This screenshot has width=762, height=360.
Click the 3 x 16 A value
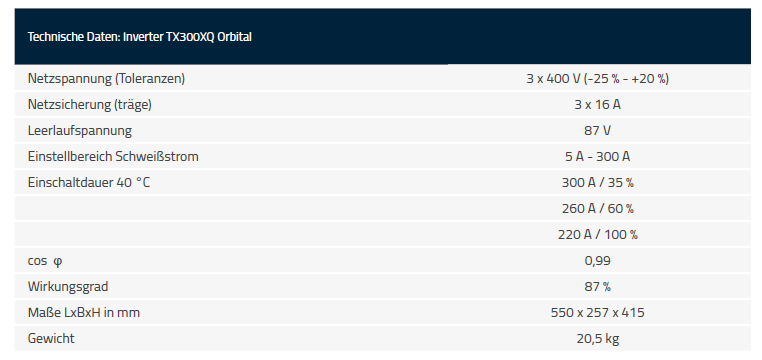pos(597,105)
